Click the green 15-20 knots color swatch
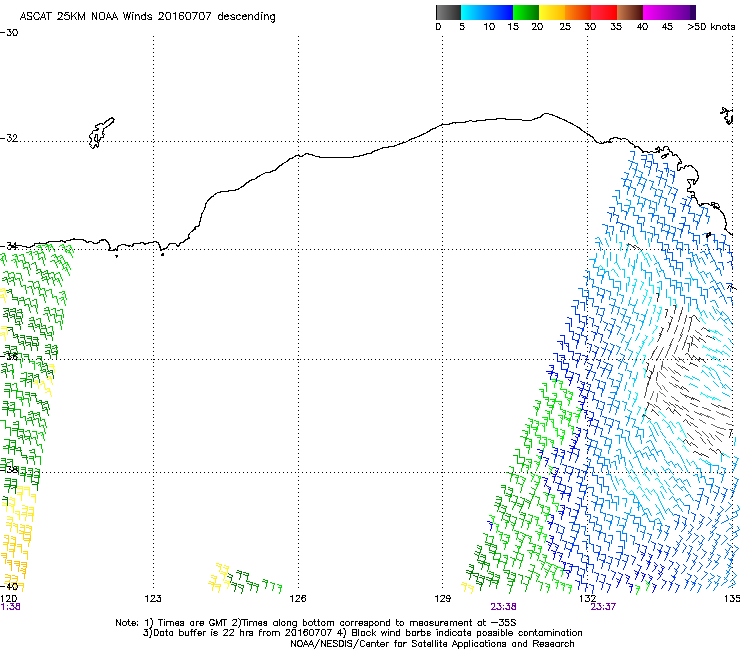Image resolution: width=740 pixels, height=650 pixels. click(x=526, y=12)
